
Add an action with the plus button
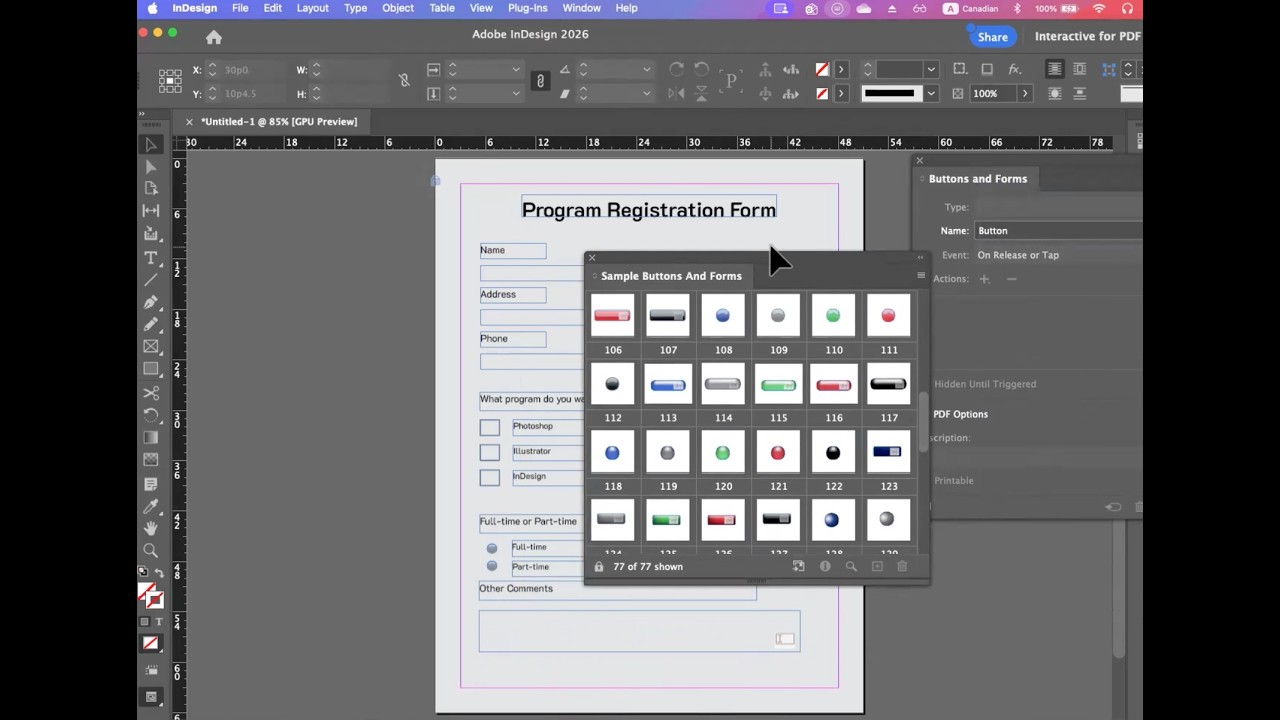pyautogui.click(x=984, y=279)
